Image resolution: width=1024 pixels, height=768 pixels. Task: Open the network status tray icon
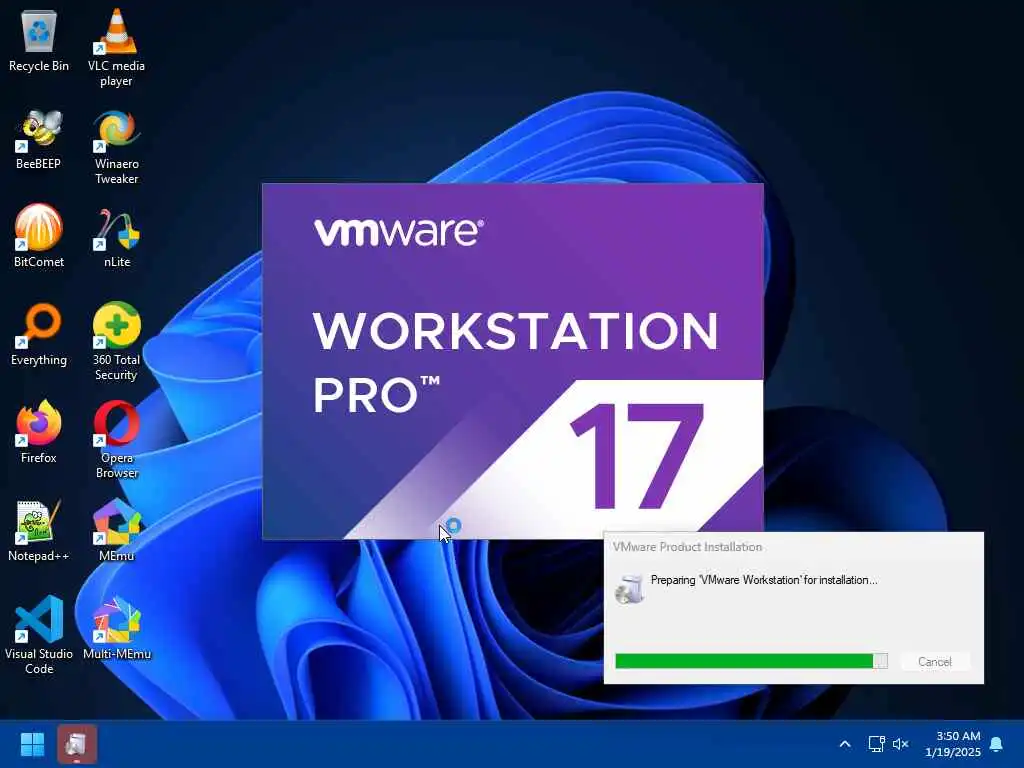click(876, 744)
